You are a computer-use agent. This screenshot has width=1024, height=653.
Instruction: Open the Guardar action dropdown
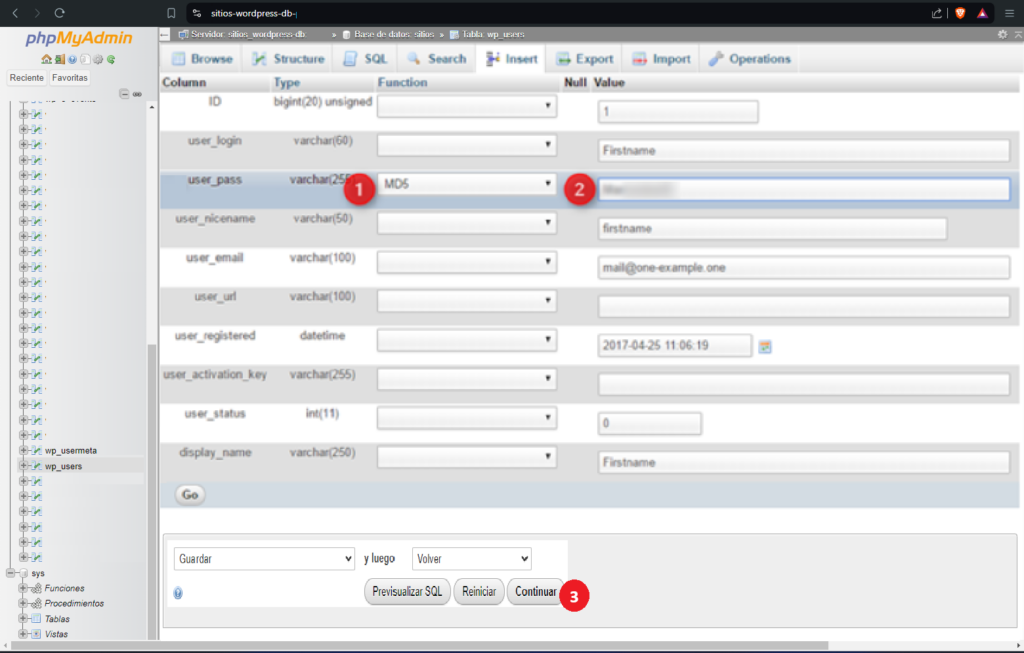point(264,559)
